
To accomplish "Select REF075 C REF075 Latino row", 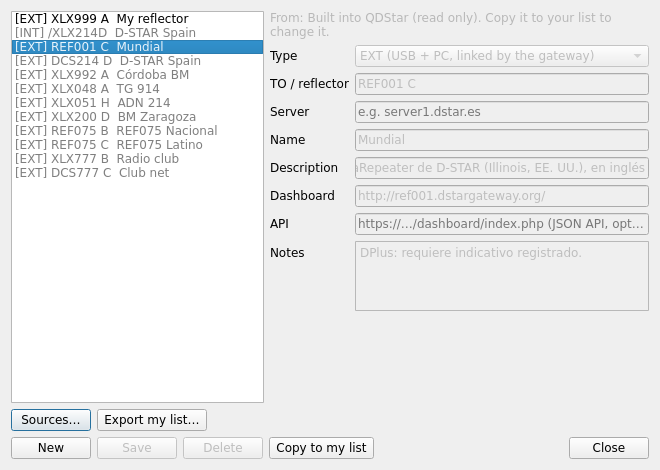I will pyautogui.click(x=137, y=145).
